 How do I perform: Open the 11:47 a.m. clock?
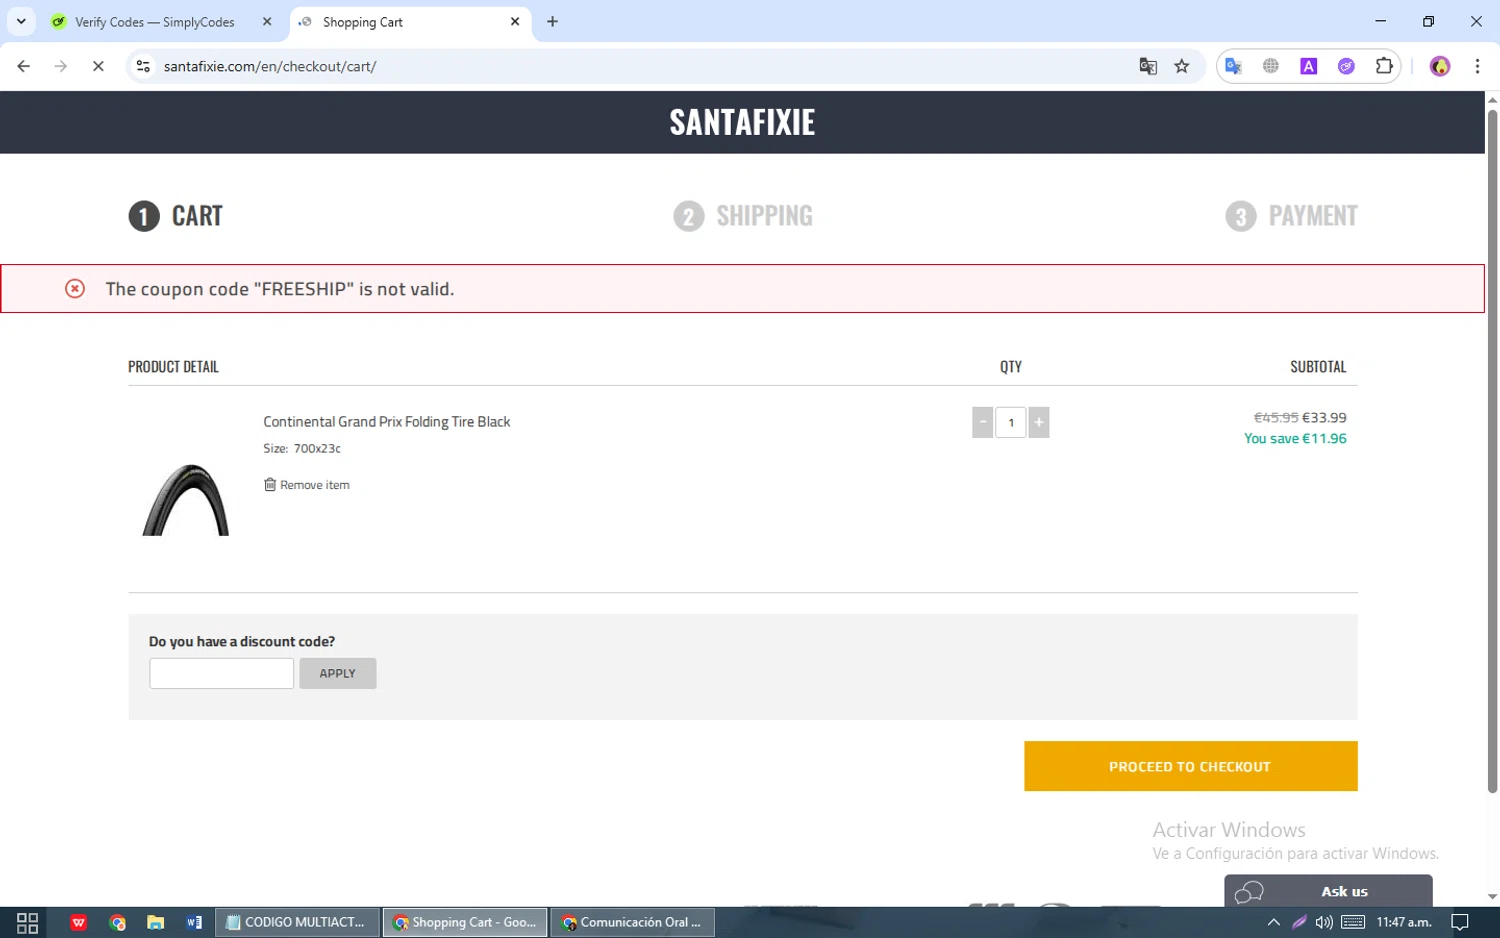[1404, 922]
